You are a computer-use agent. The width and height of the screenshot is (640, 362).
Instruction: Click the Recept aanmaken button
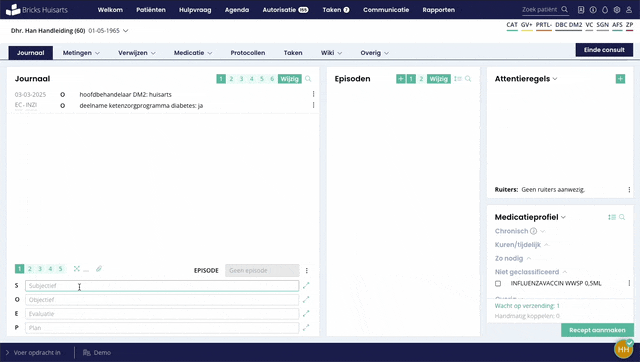click(x=597, y=330)
